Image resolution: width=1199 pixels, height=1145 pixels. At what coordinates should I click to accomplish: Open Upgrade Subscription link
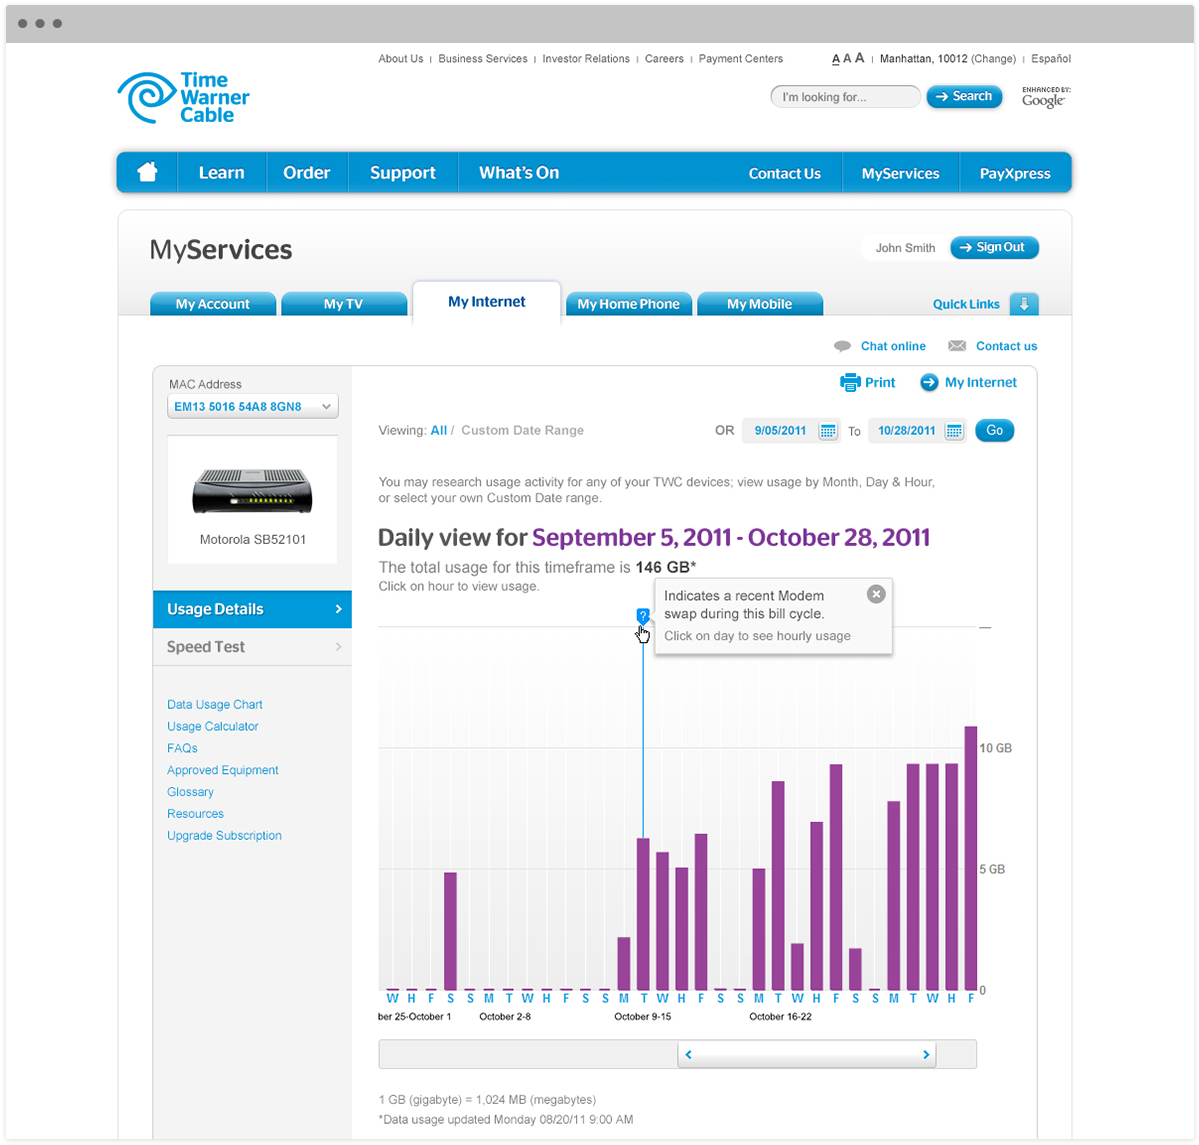[x=225, y=835]
